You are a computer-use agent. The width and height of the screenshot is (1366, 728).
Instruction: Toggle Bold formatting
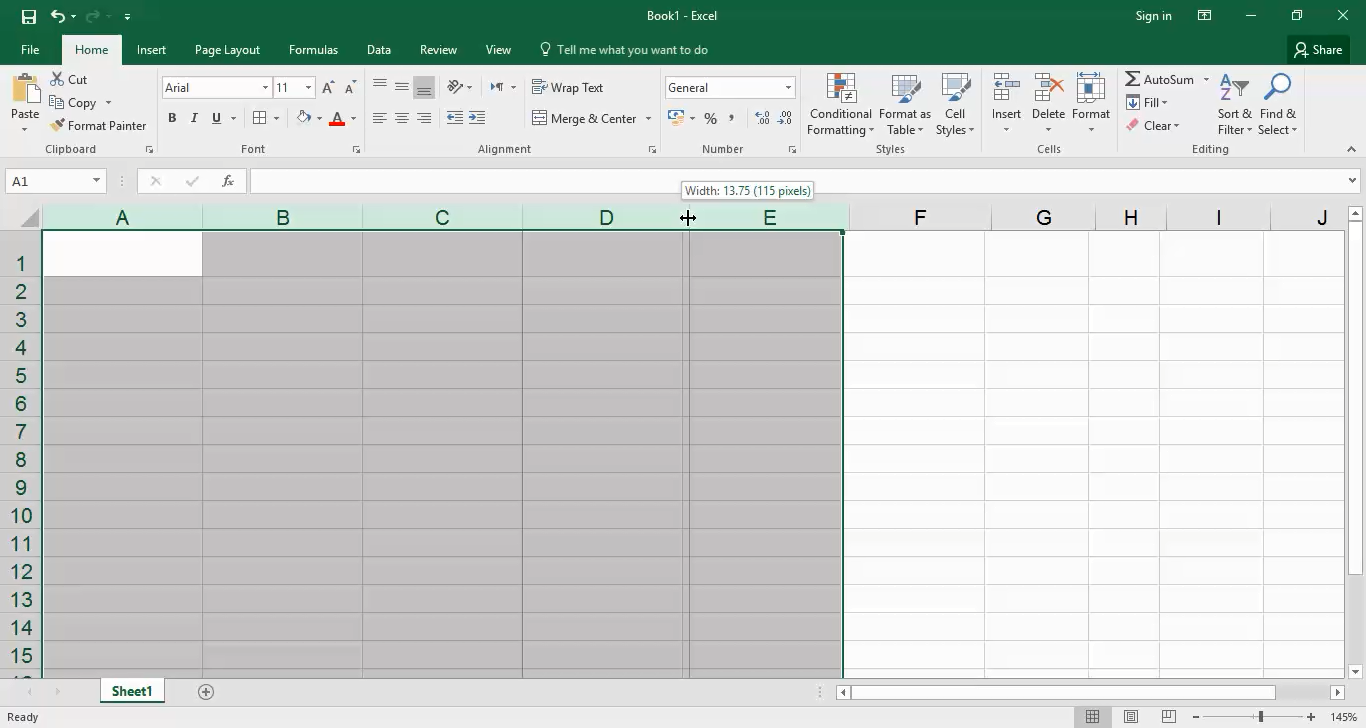click(172, 118)
